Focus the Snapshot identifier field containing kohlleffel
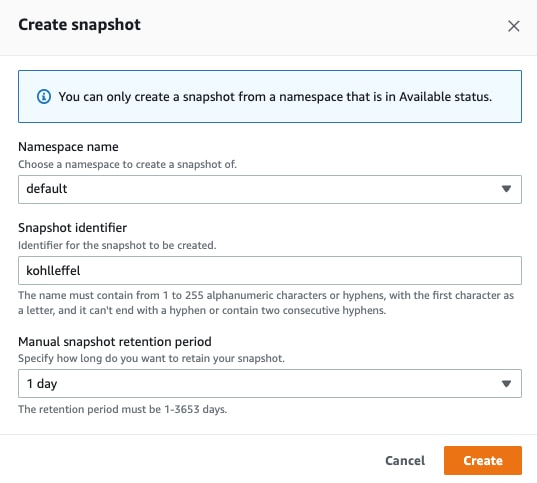The image size is (537, 483). 270,270
